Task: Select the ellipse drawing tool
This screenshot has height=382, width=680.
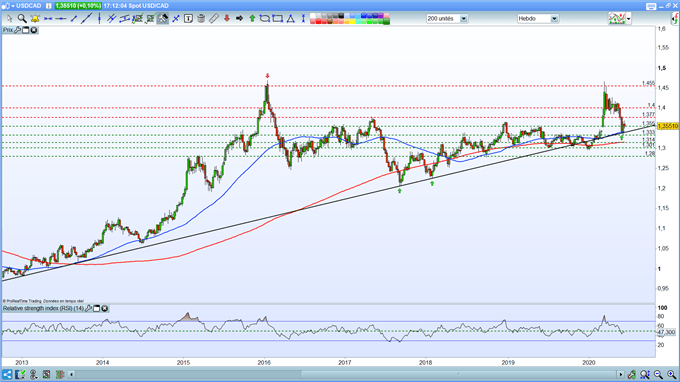Action: tap(265, 19)
